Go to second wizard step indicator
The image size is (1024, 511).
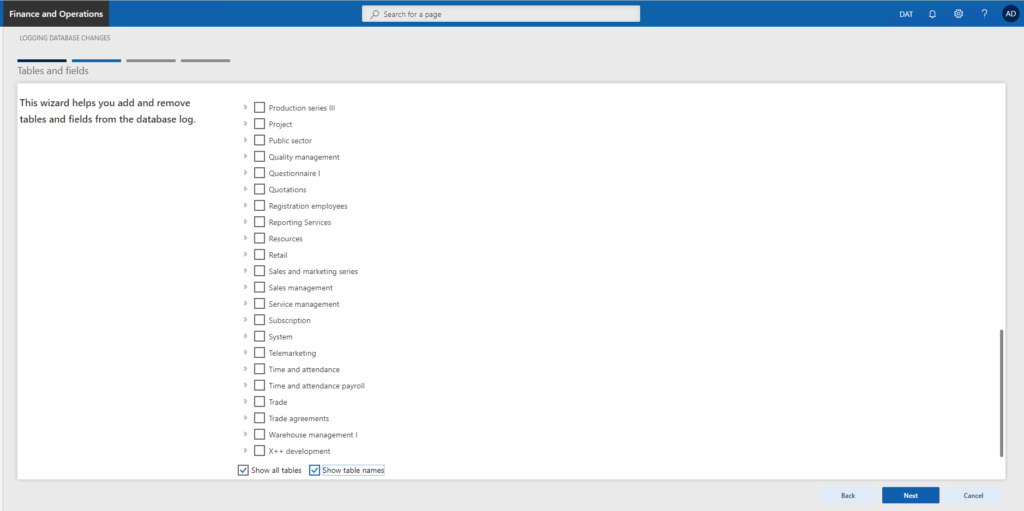coord(97,61)
